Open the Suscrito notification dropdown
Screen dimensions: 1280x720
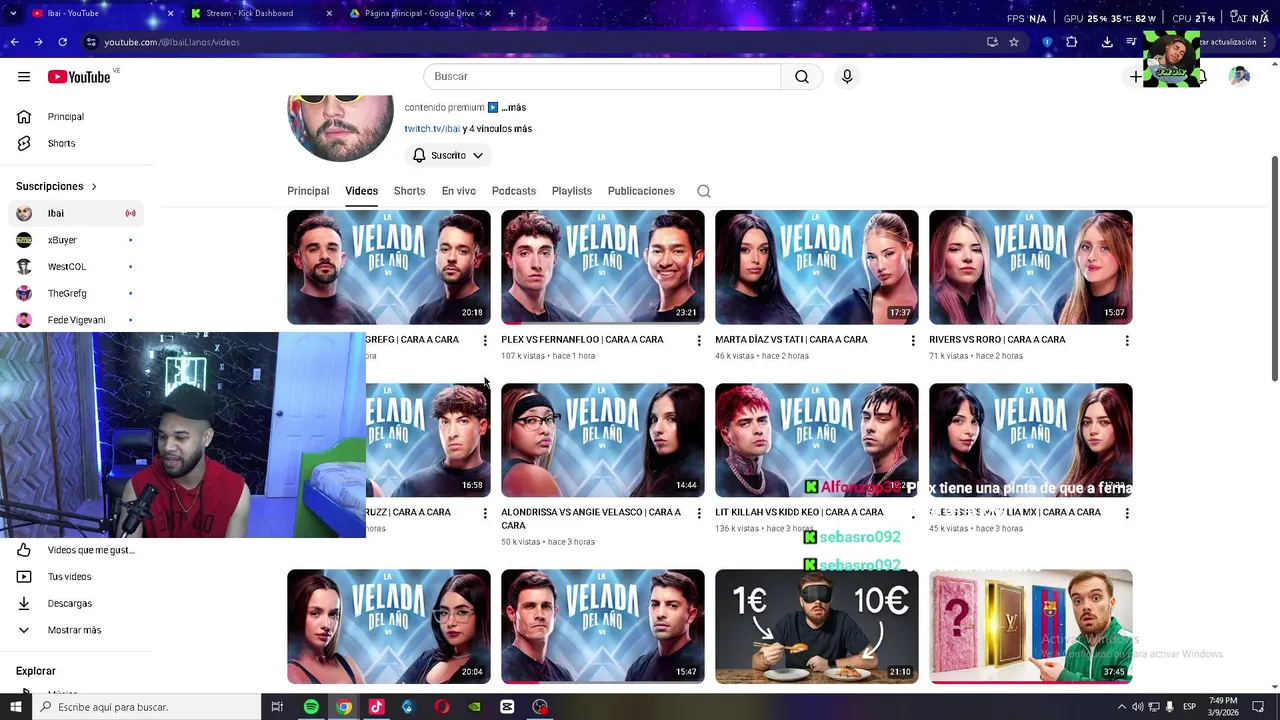[448, 155]
